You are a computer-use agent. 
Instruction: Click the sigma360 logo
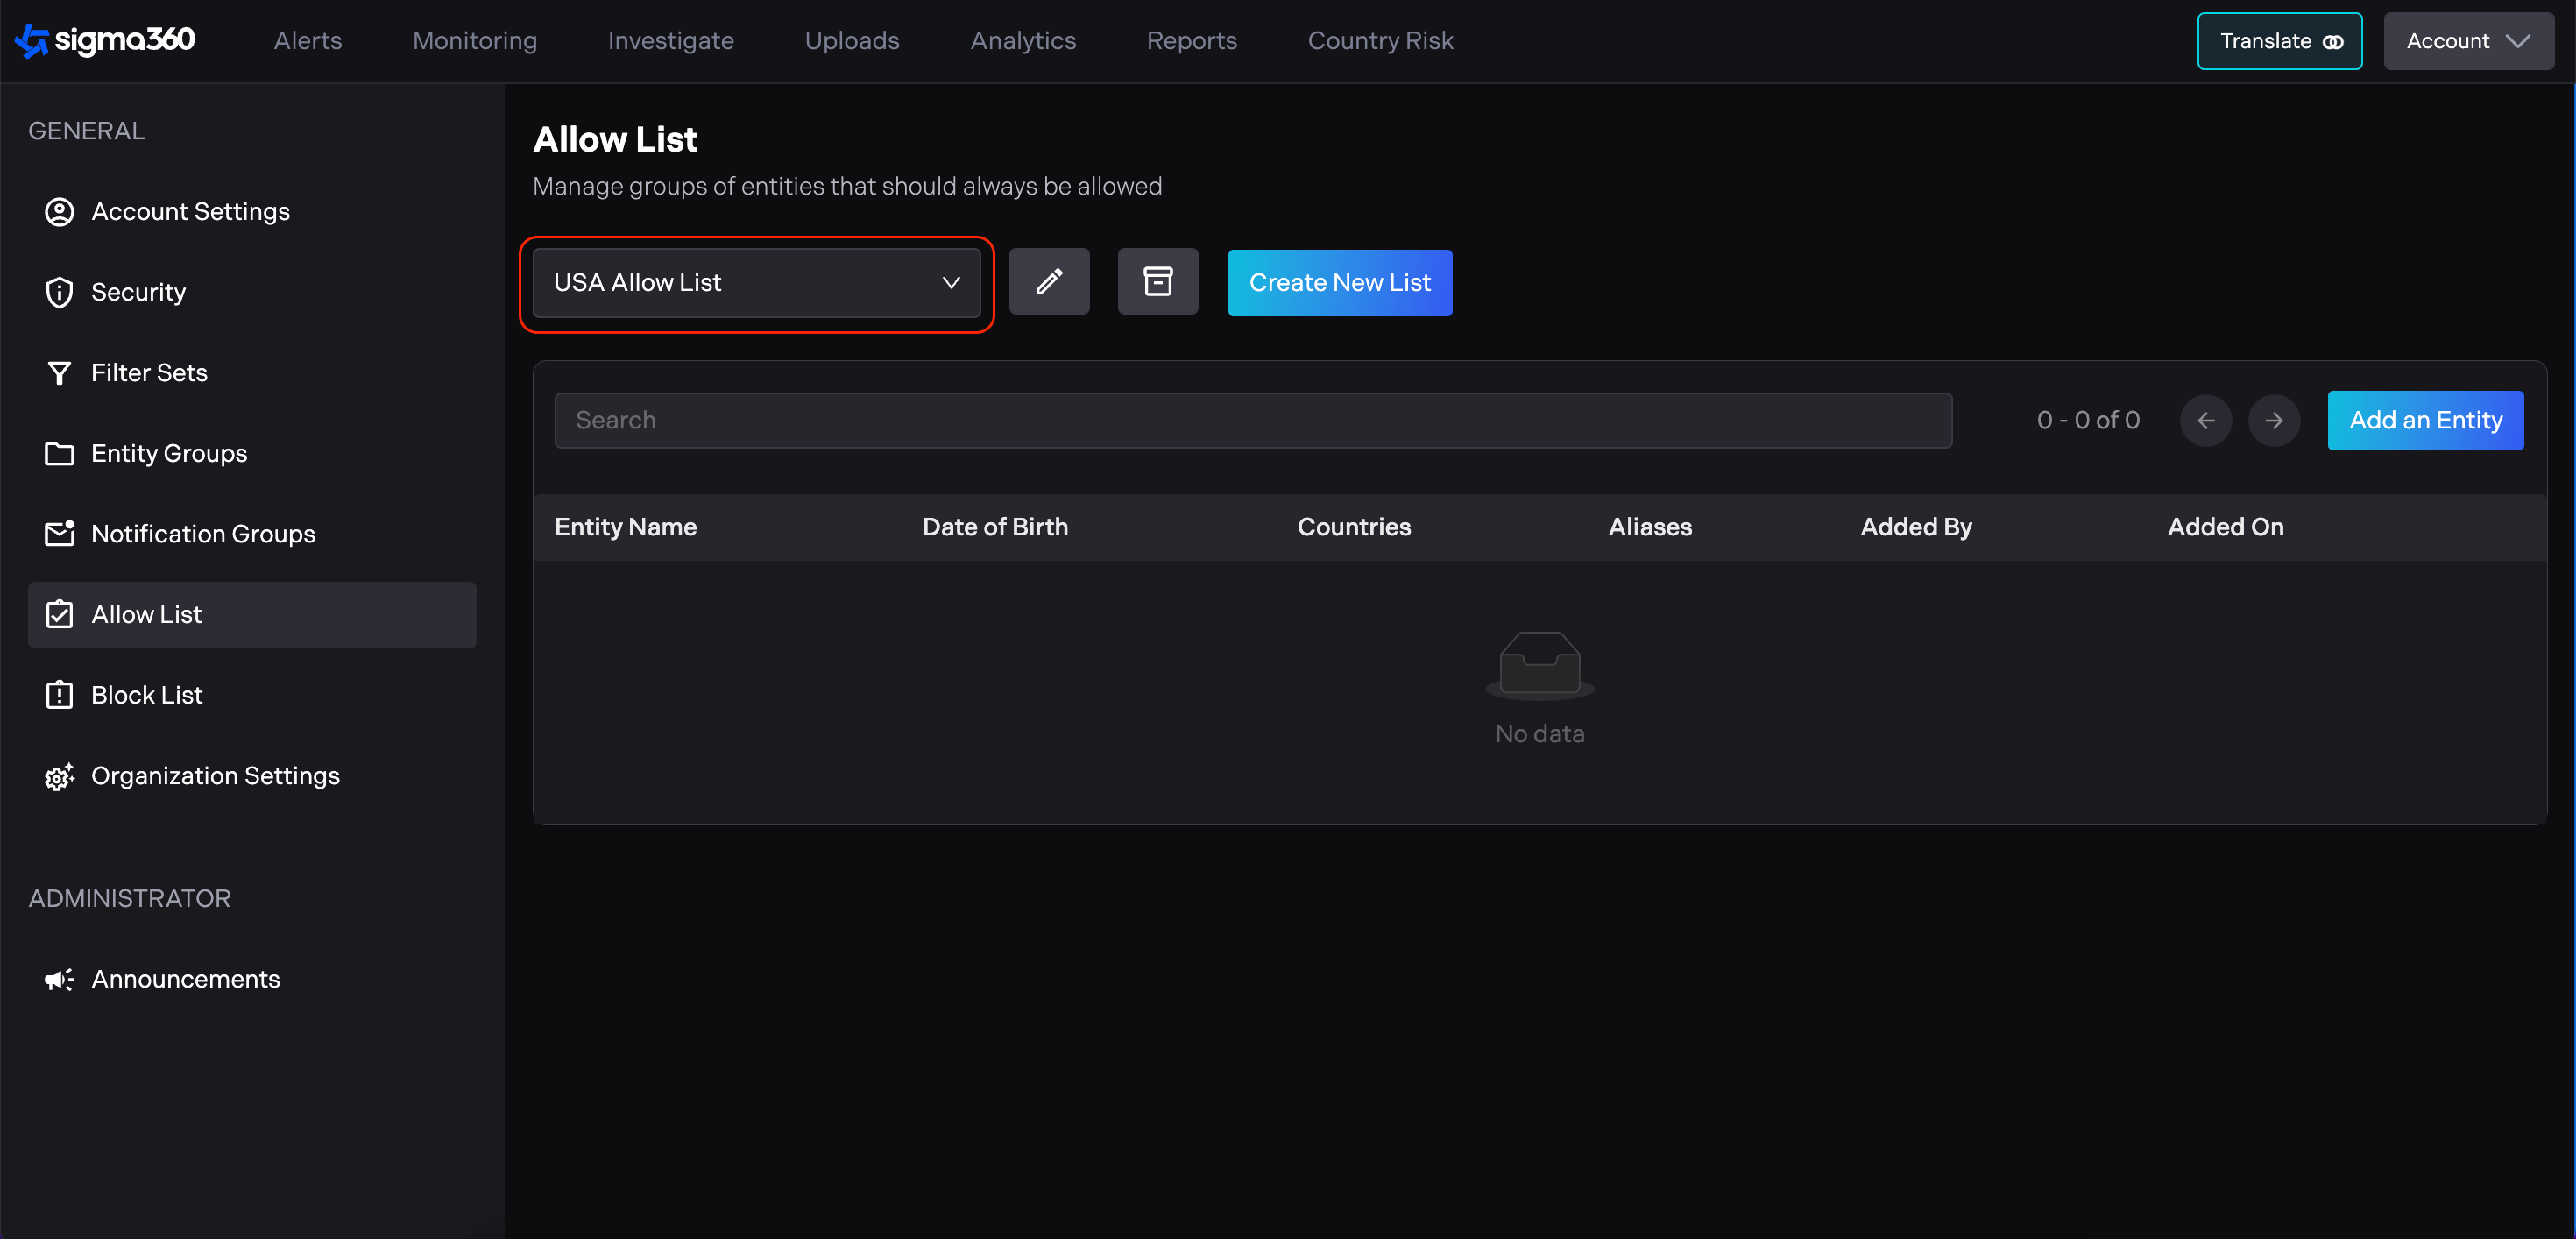[x=105, y=40]
